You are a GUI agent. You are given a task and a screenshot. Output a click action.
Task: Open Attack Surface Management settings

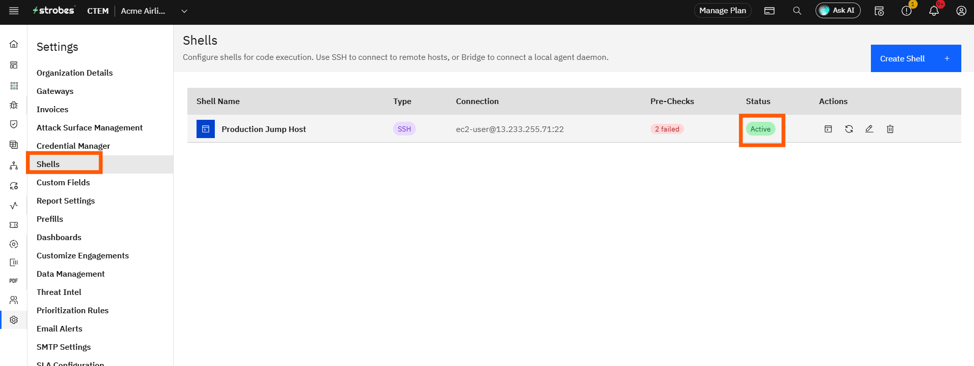coord(89,127)
